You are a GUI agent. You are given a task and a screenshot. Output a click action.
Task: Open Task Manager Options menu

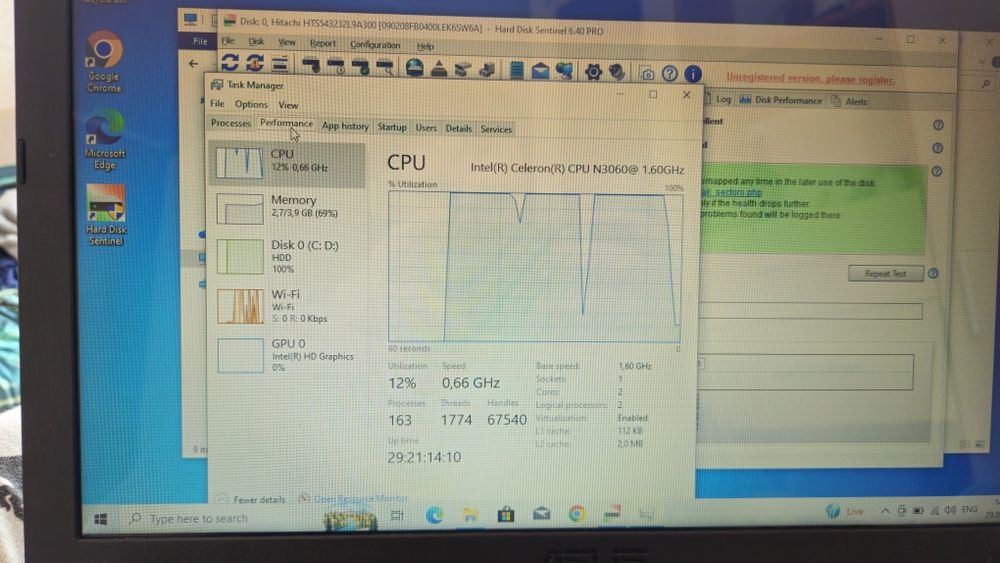(251, 104)
